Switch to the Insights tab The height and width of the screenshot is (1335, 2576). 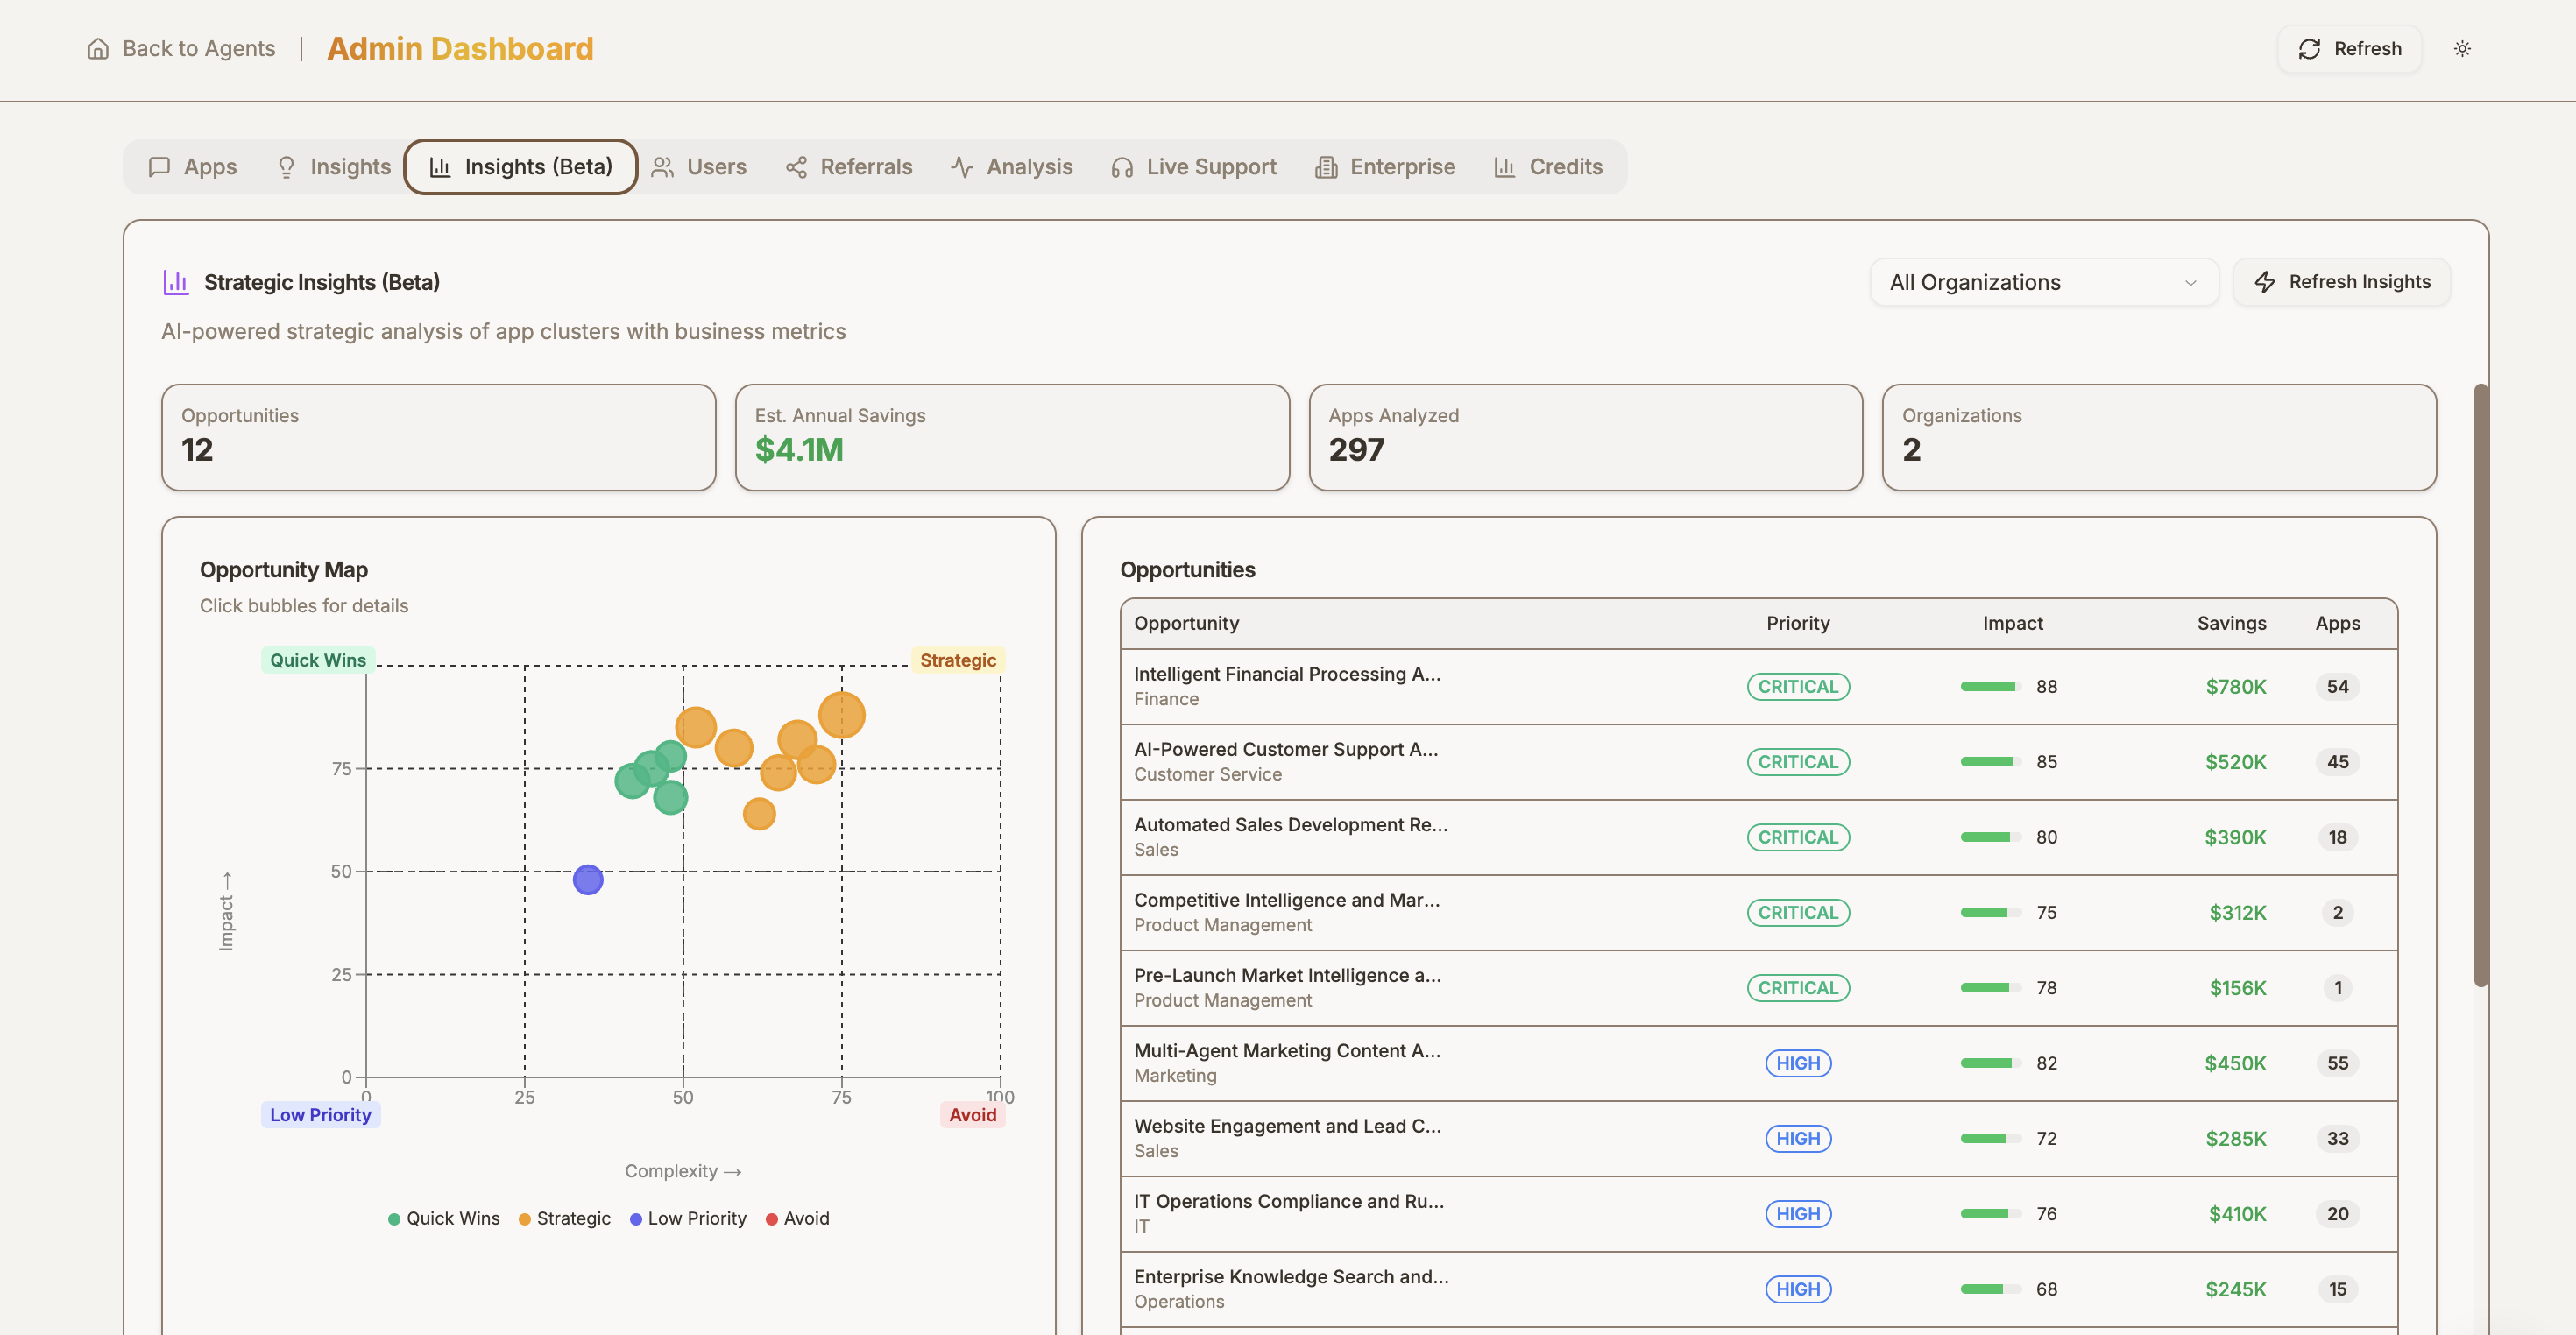coord(333,167)
